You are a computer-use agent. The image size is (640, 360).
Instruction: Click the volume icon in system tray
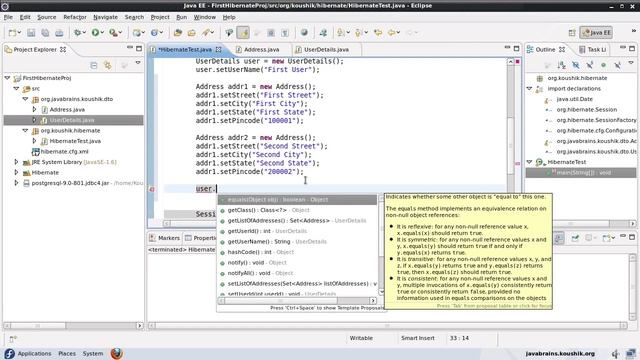pos(615,353)
